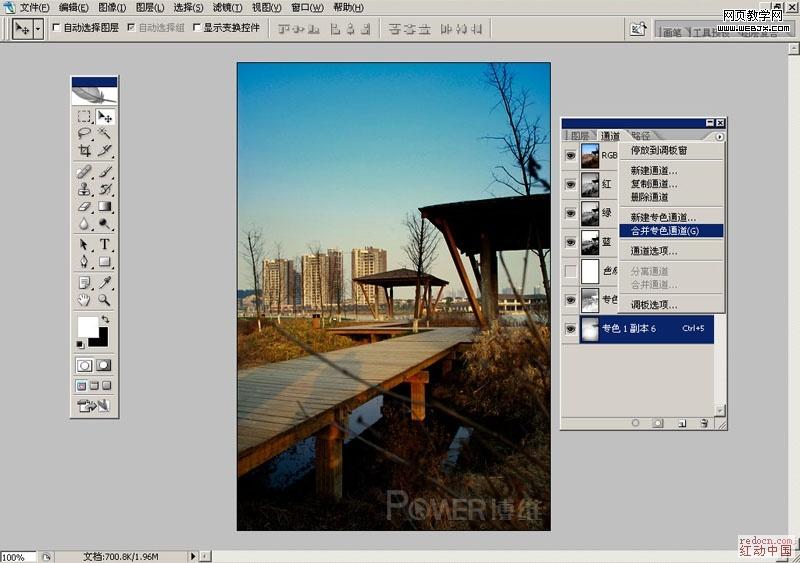Select the Notes tool
This screenshot has width=800, height=563.
pos(84,283)
